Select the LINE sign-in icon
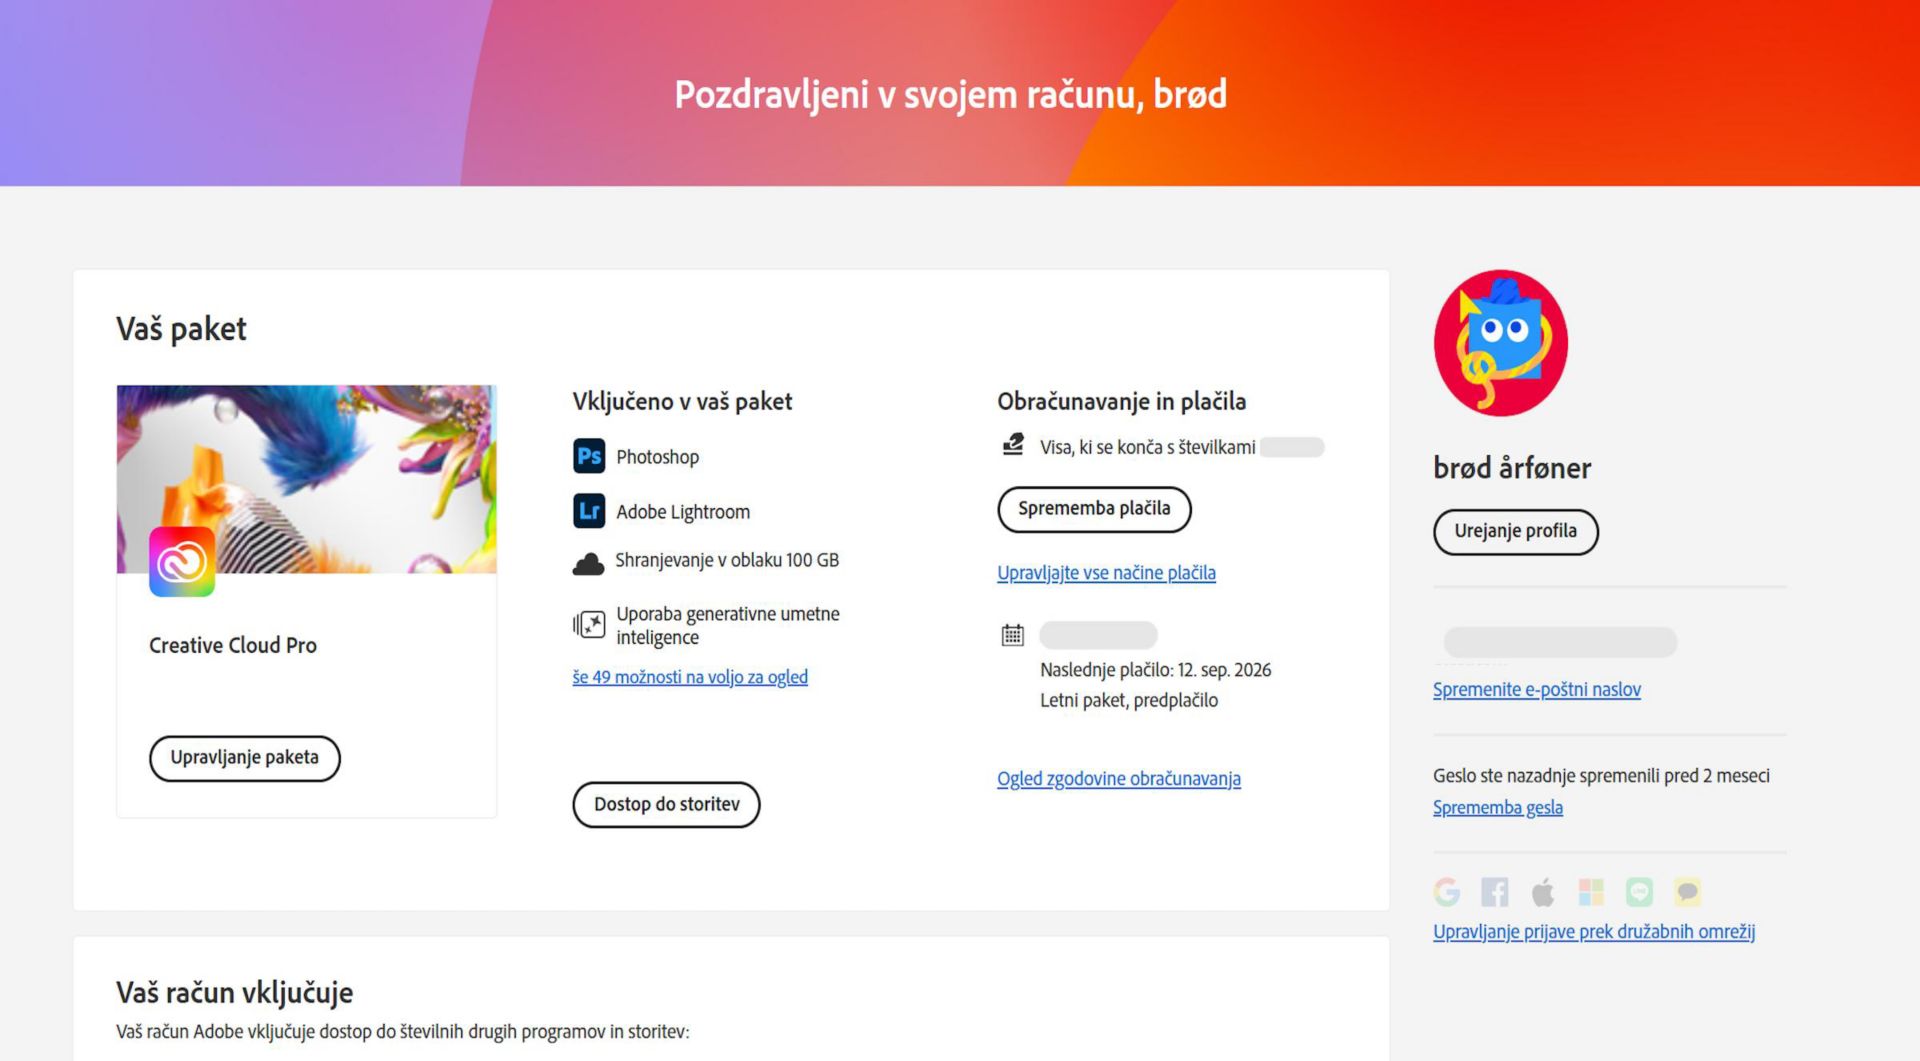The image size is (1920, 1061). (x=1637, y=891)
